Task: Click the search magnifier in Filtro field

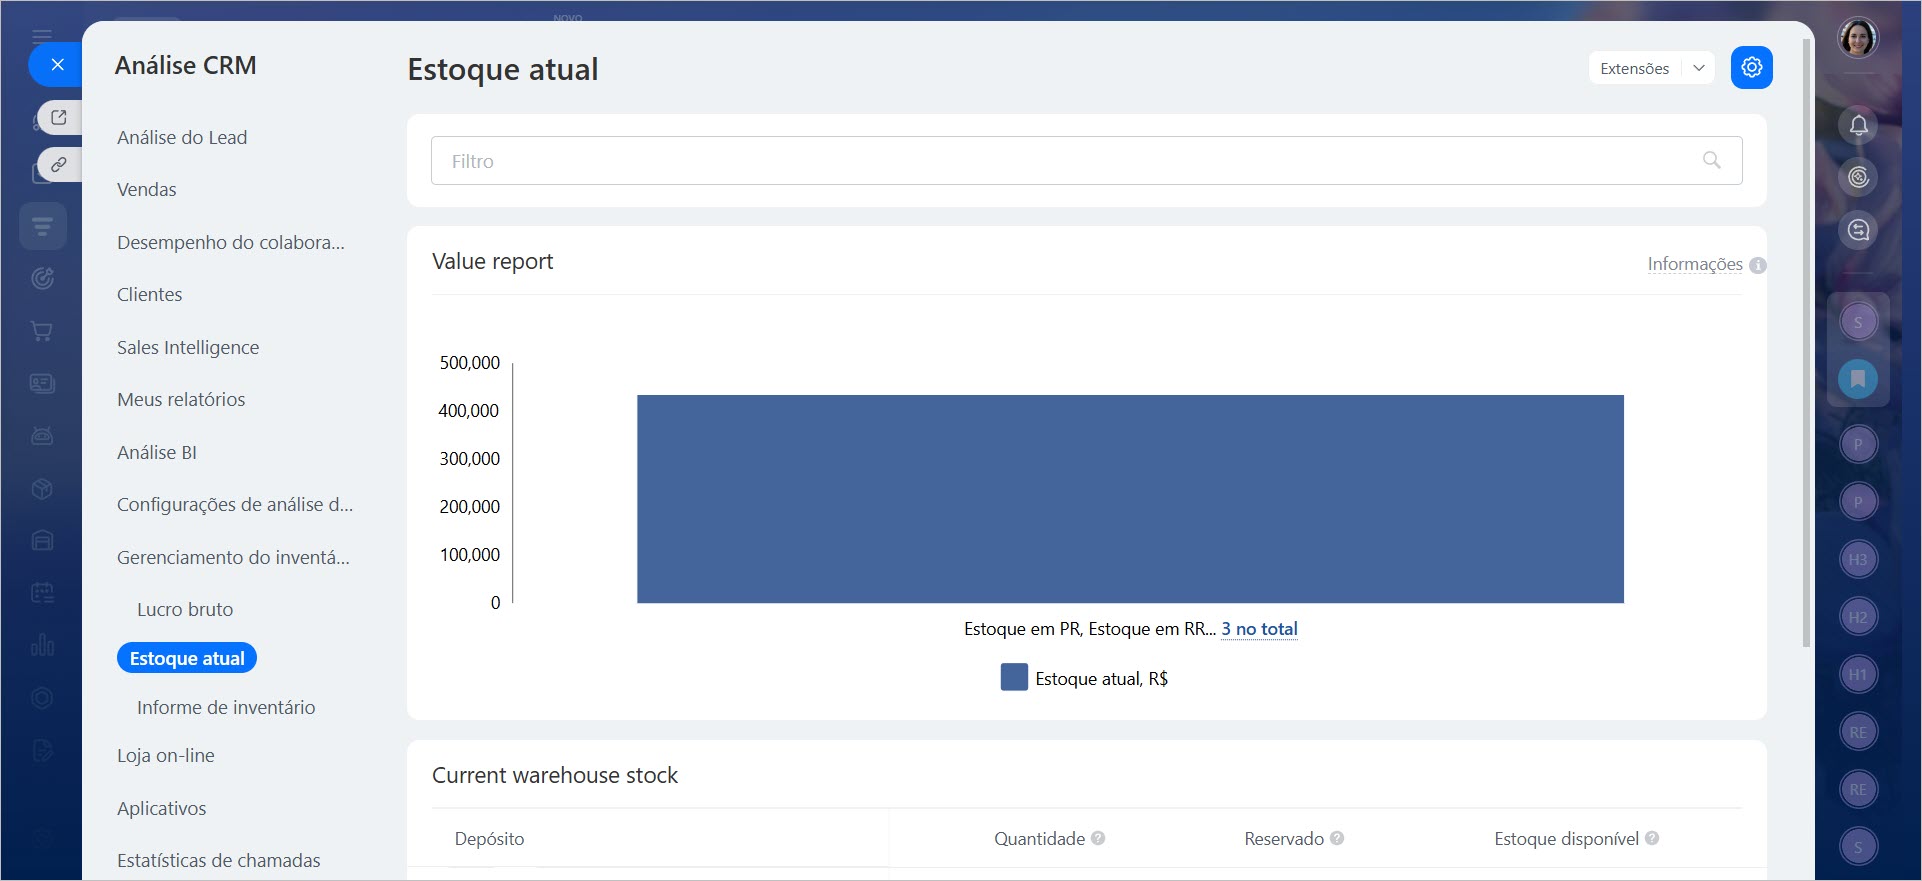Action: [1711, 160]
